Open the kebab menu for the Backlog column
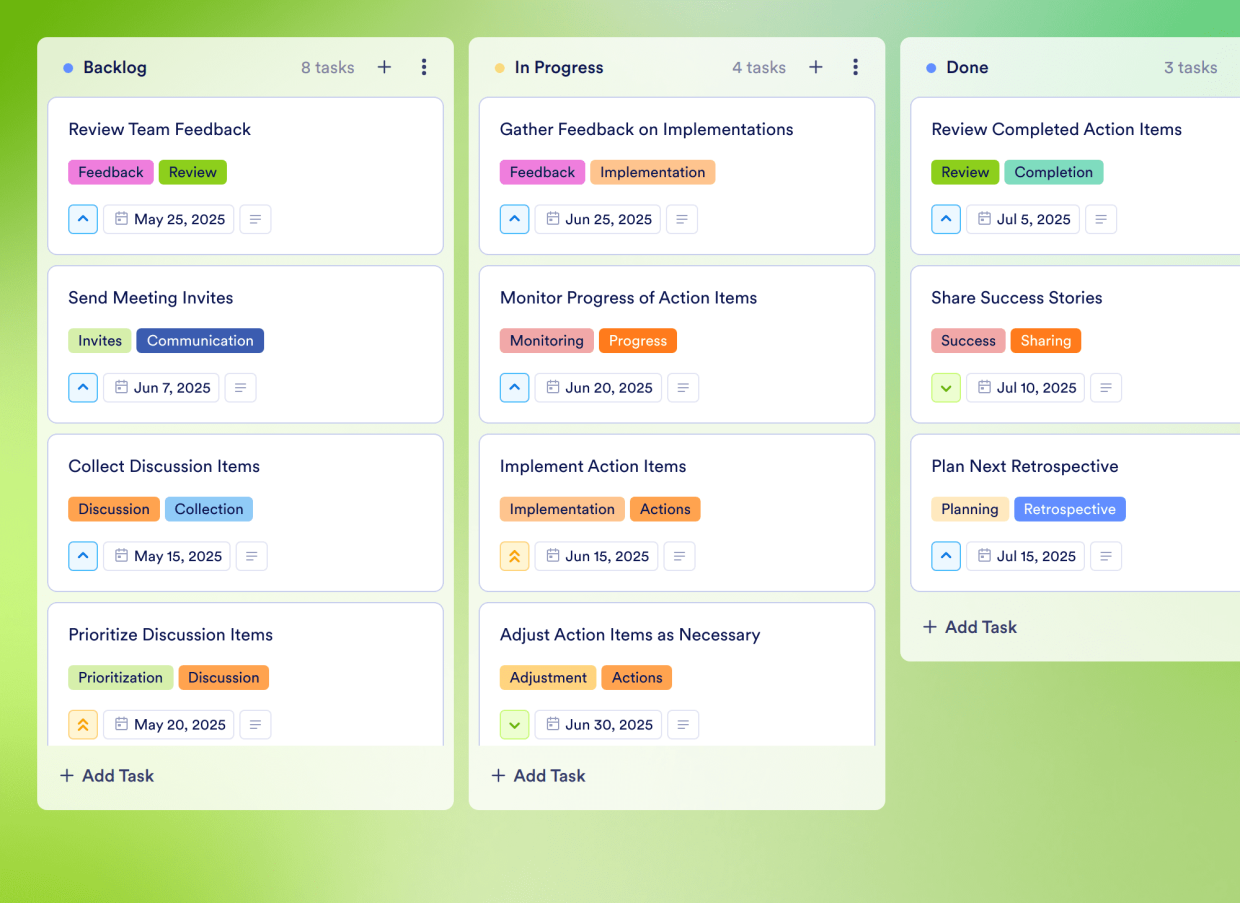 (424, 67)
